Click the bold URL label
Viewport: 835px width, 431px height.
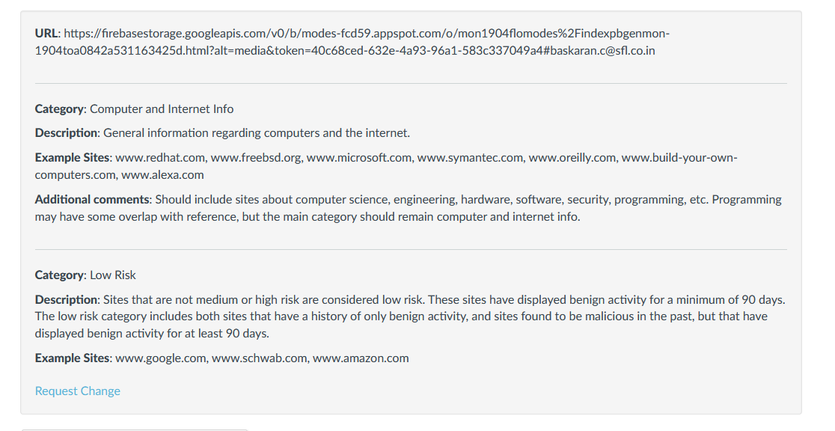coord(46,32)
